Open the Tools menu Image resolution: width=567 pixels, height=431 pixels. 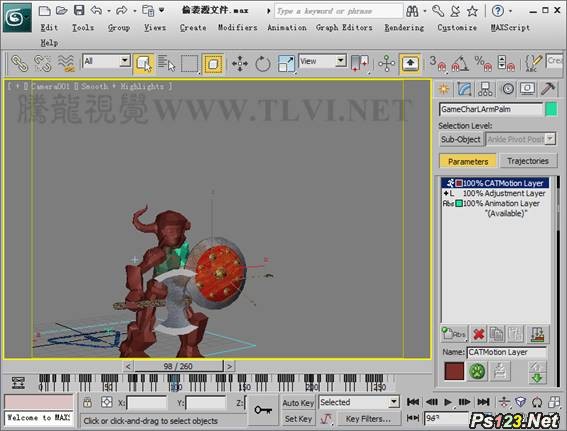[83, 27]
